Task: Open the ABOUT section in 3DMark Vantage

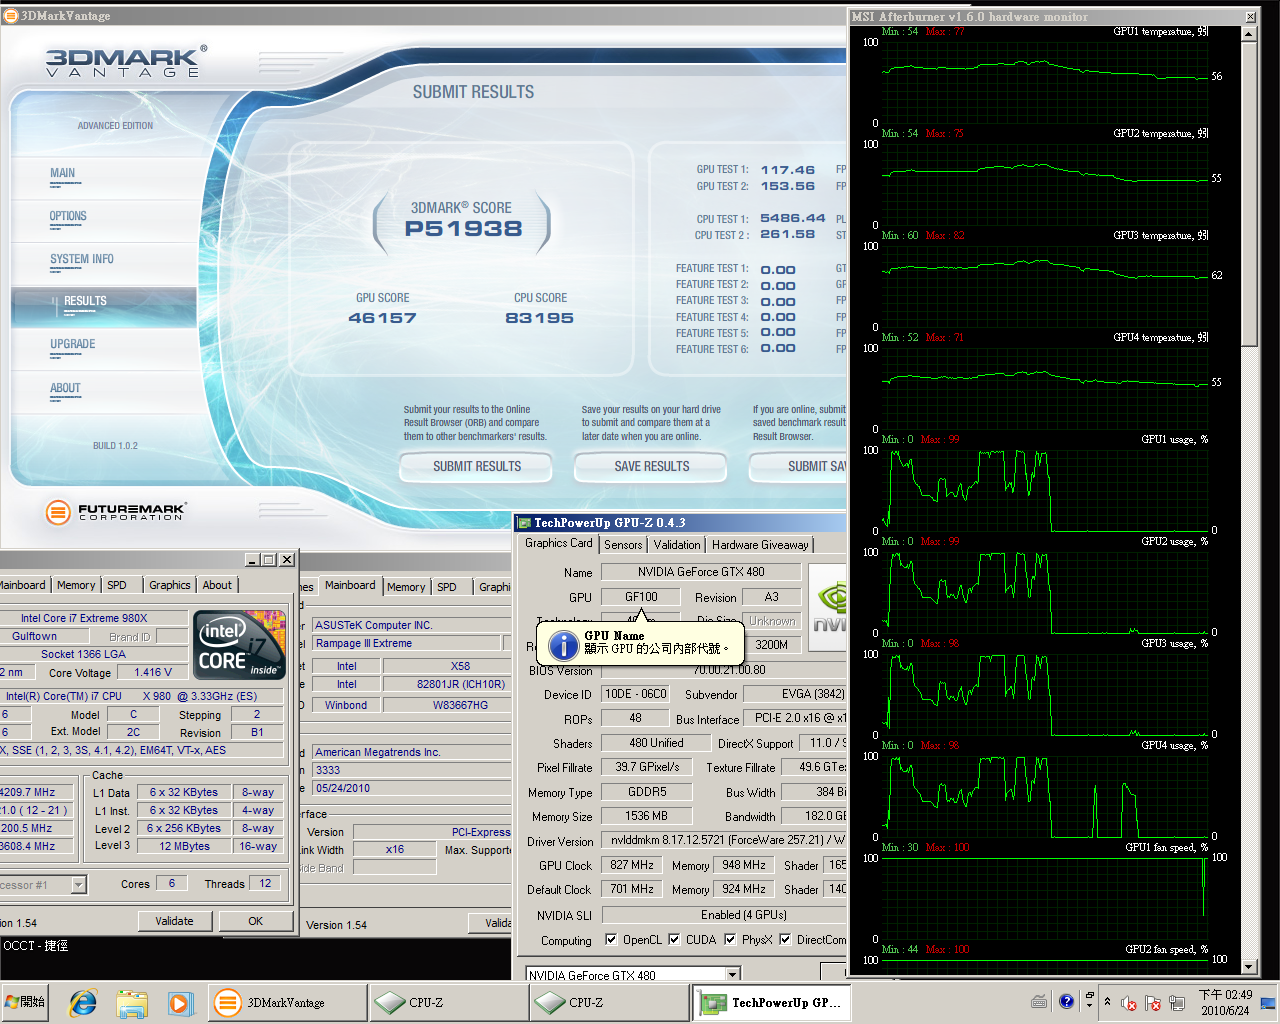Action: point(65,388)
